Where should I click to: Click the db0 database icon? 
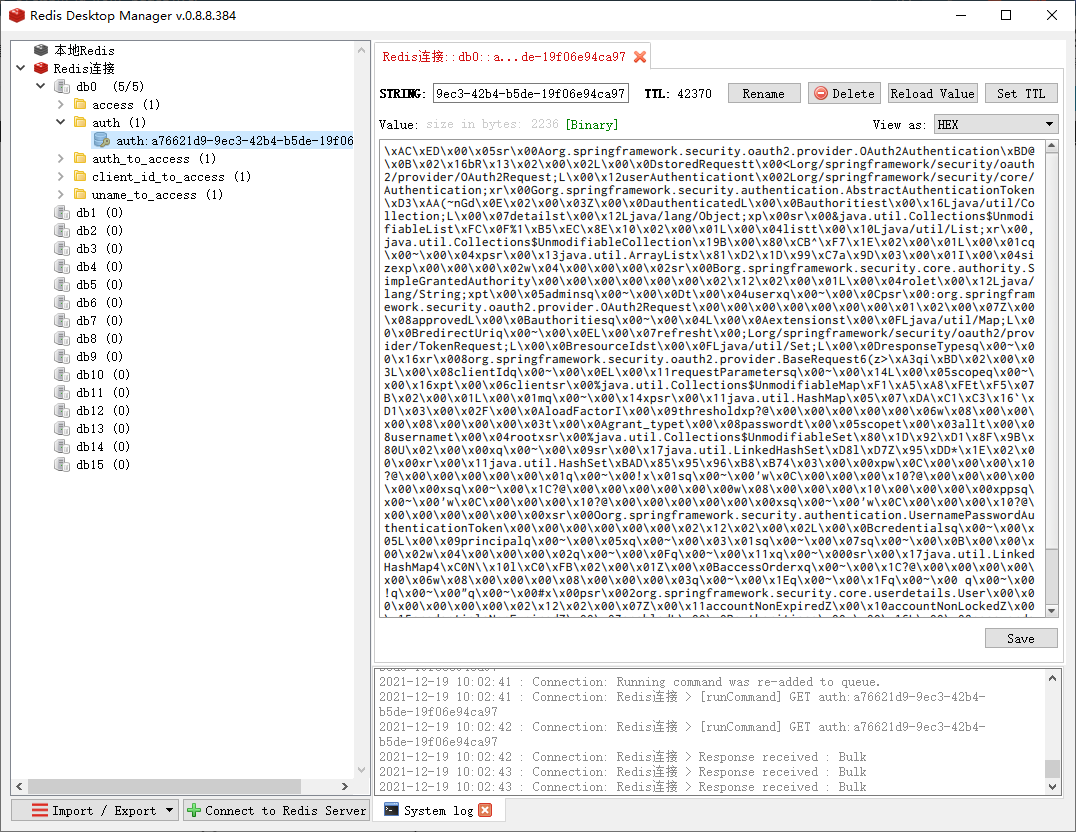click(x=62, y=86)
